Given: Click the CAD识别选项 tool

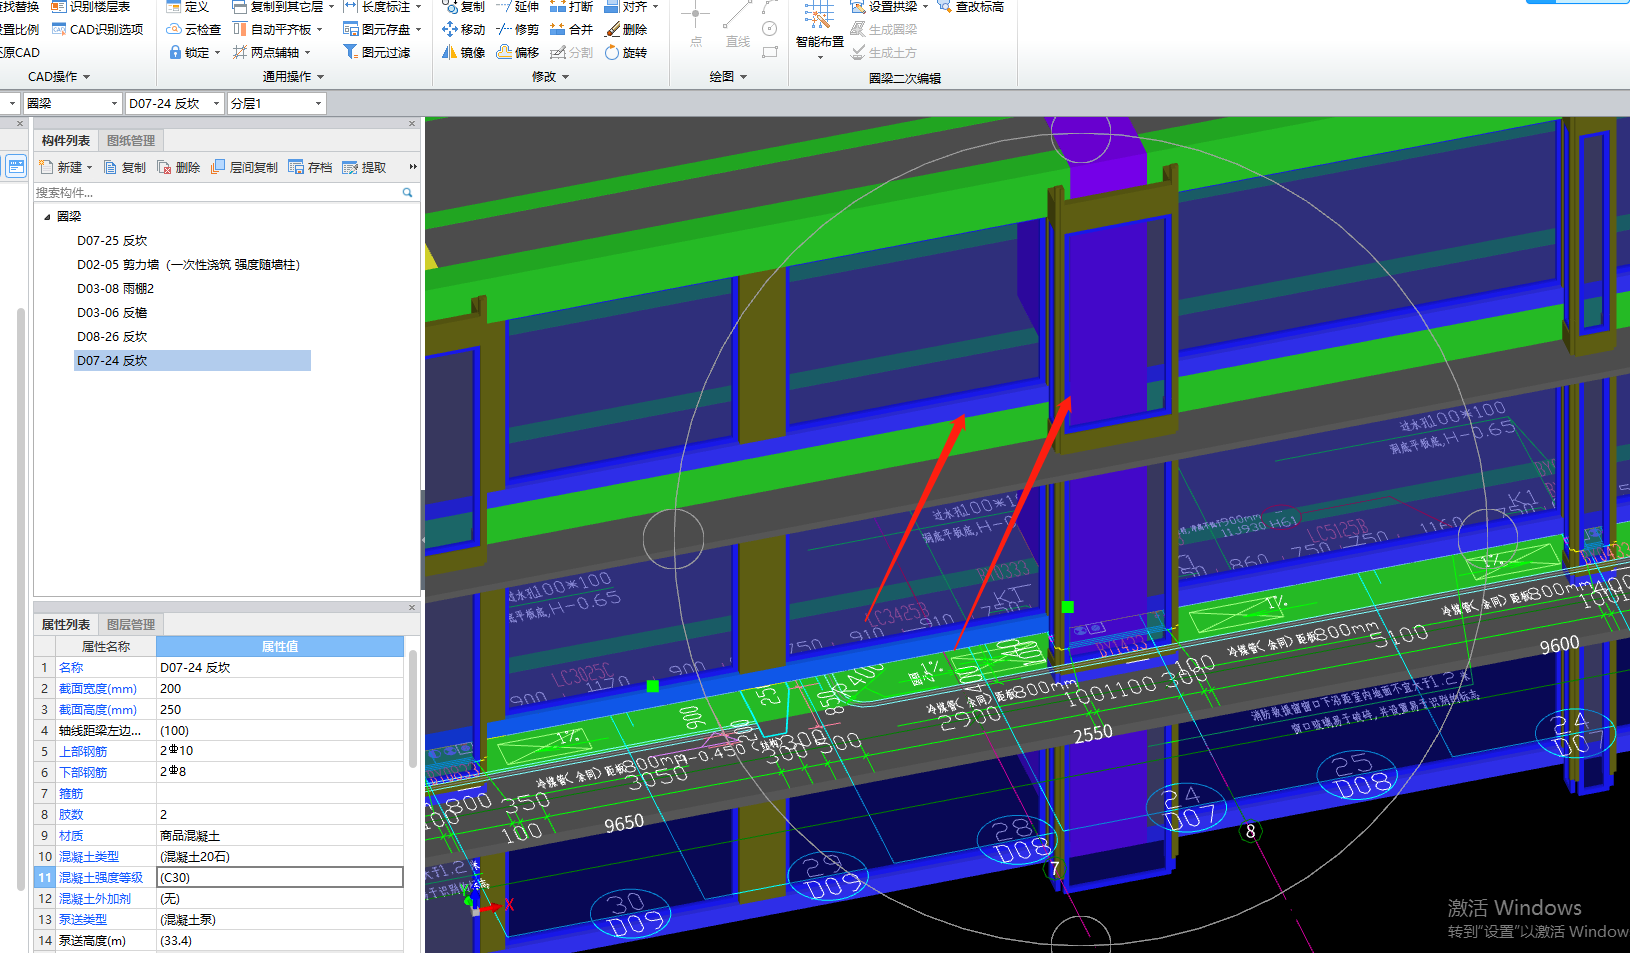Looking at the screenshot, I should pos(97,29).
